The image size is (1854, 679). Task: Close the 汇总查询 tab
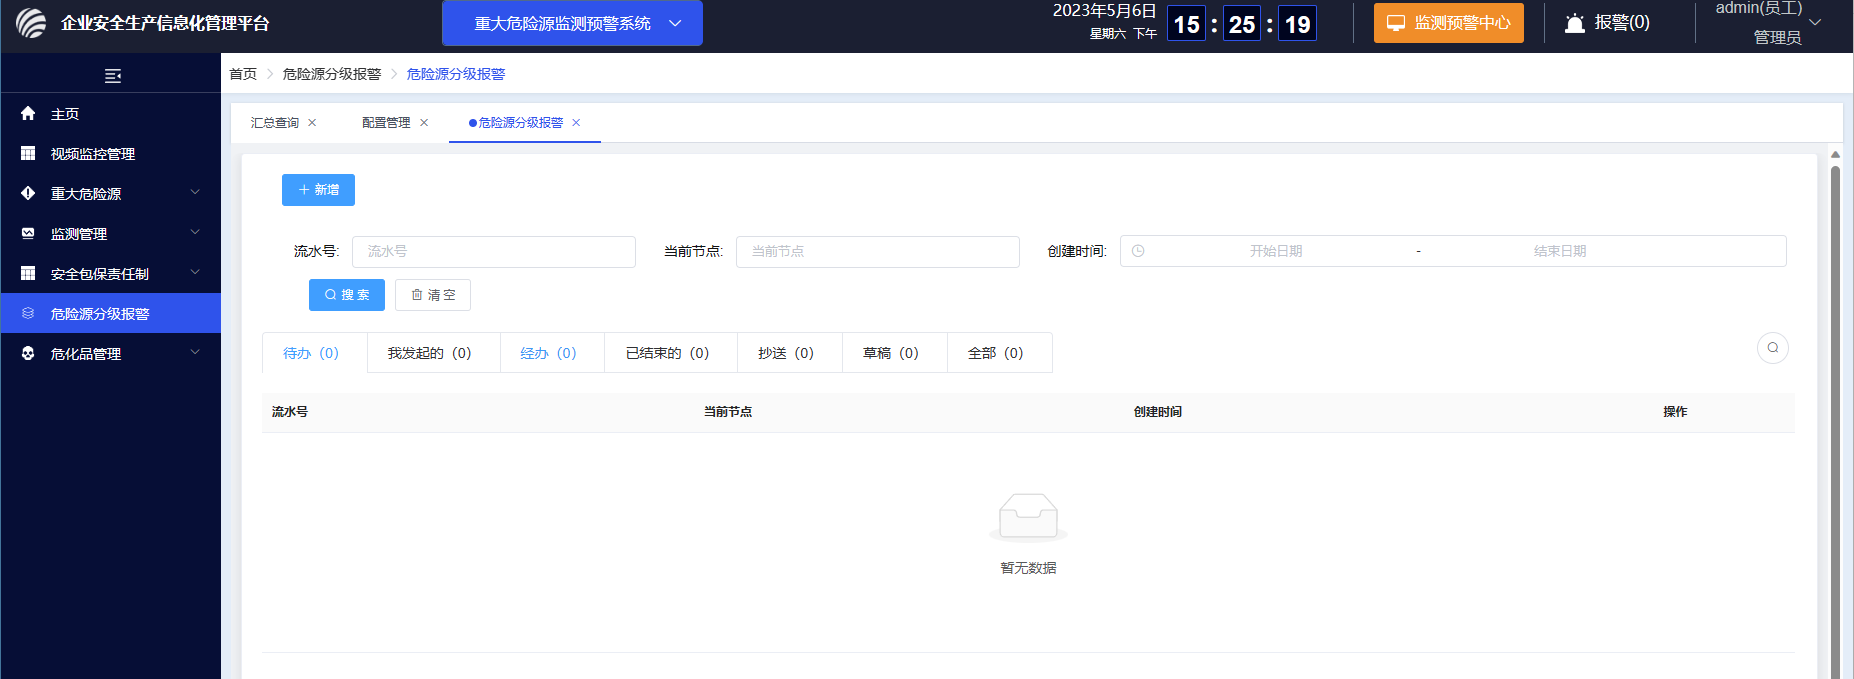pos(312,122)
